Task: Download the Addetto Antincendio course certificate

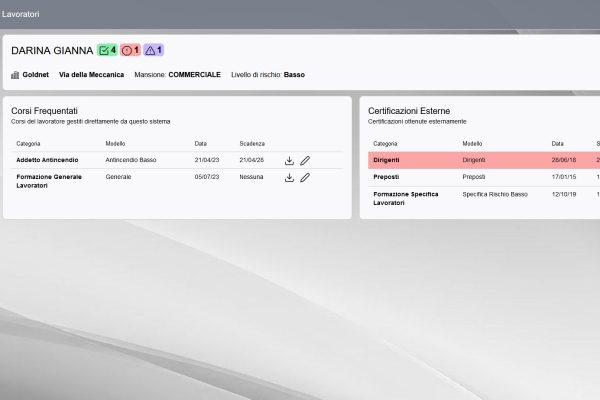Action: pos(289,161)
